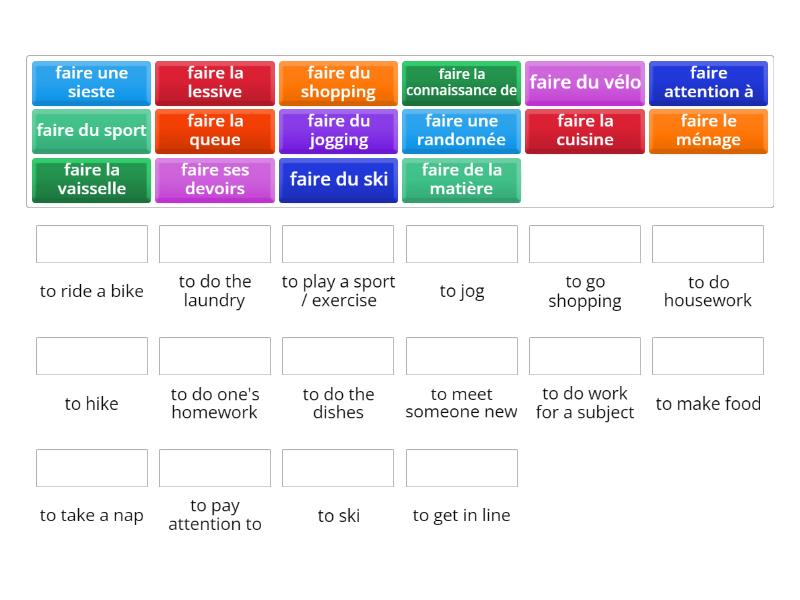
Task: Click the answer box above "to ride a bike"
Action: 91,243
